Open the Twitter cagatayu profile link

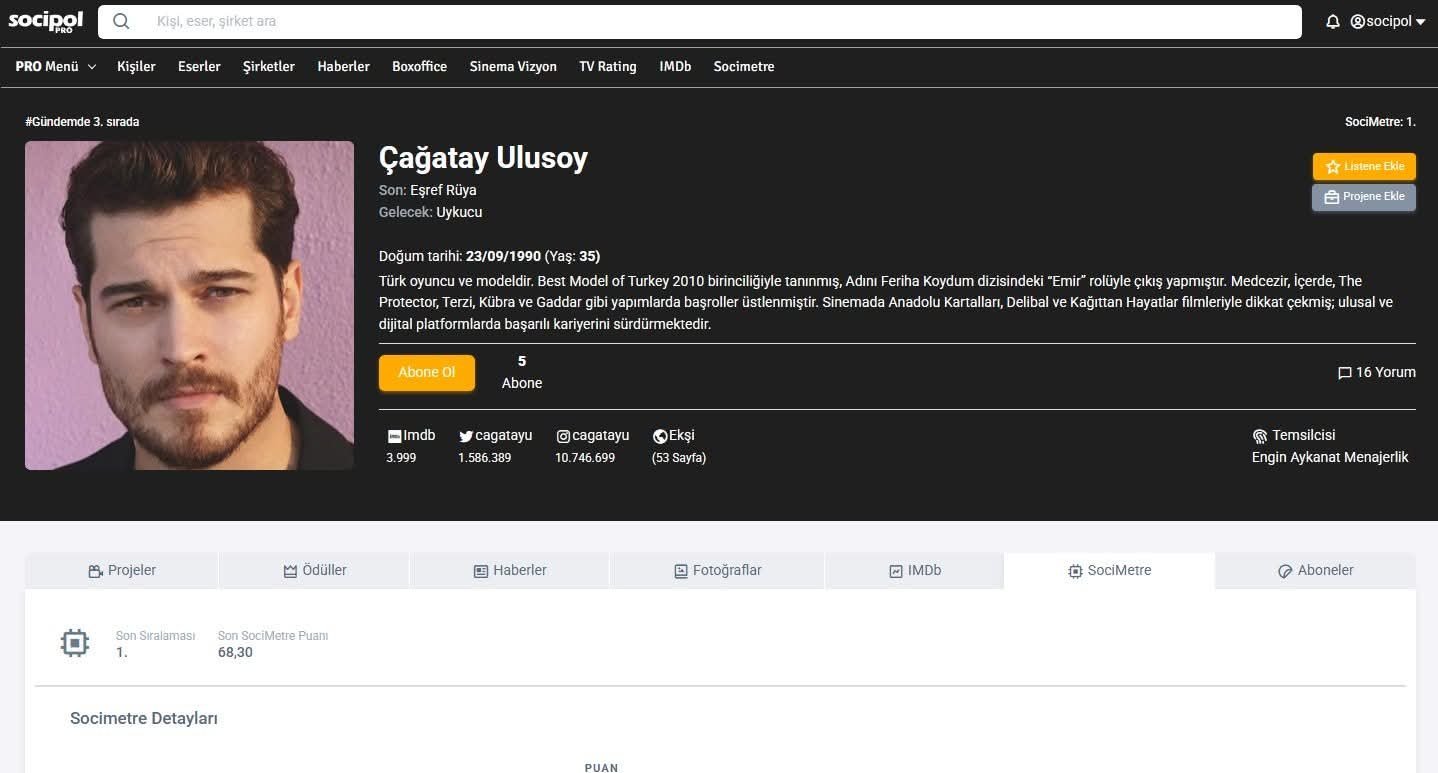pyautogui.click(x=466, y=436)
